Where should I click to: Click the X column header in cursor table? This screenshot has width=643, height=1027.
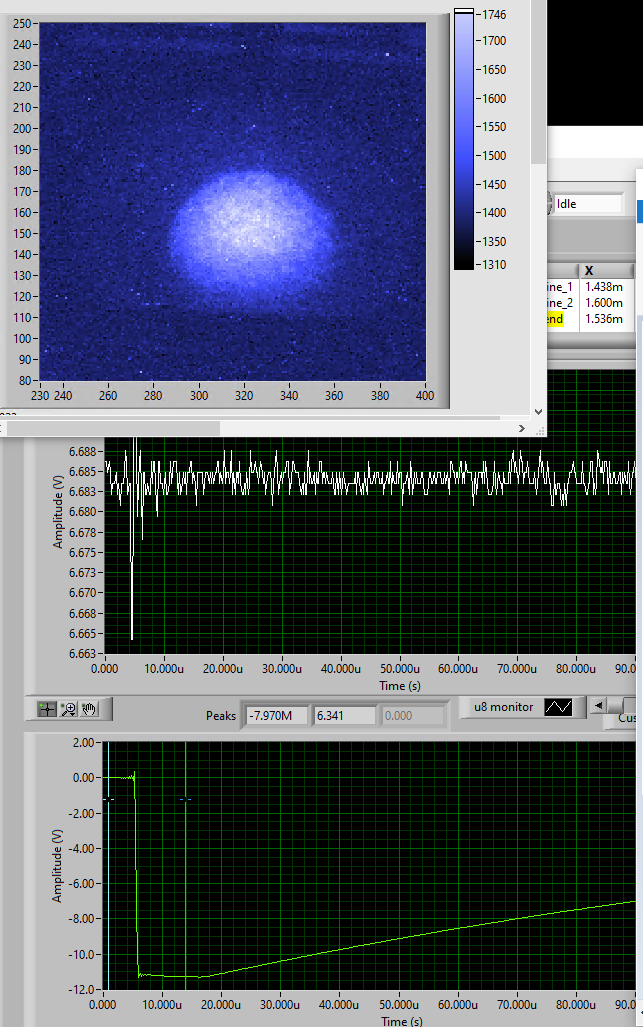pos(606,271)
